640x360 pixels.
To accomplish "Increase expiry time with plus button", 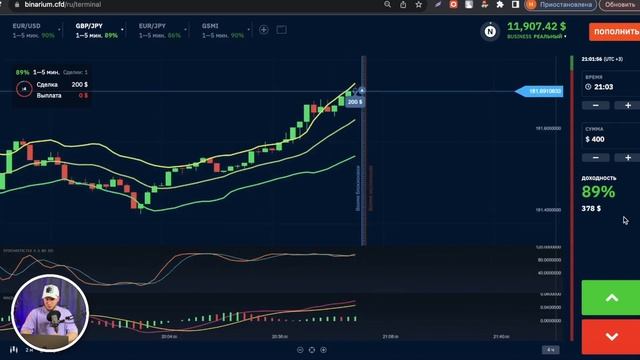I will coord(628,105).
